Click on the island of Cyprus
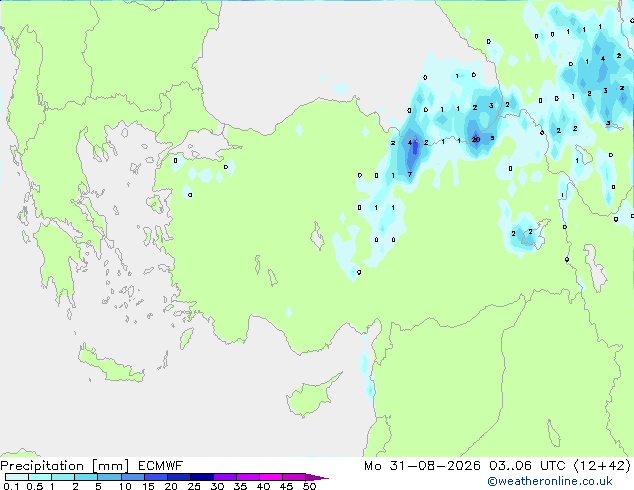This screenshot has height=490, width=634. (312, 396)
